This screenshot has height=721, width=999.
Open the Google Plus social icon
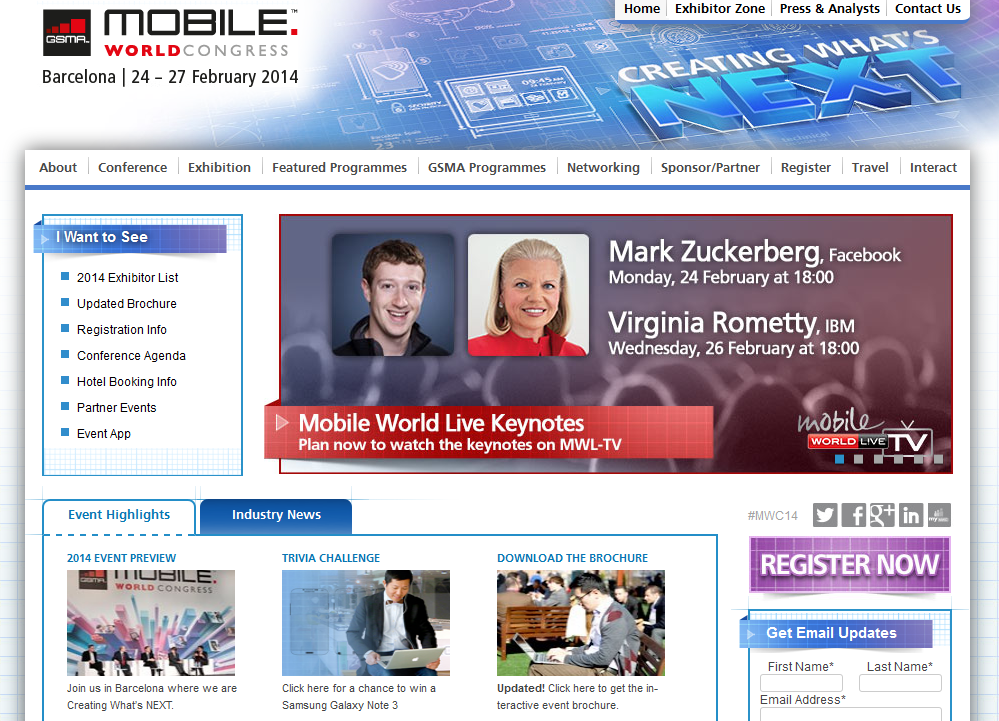882,515
